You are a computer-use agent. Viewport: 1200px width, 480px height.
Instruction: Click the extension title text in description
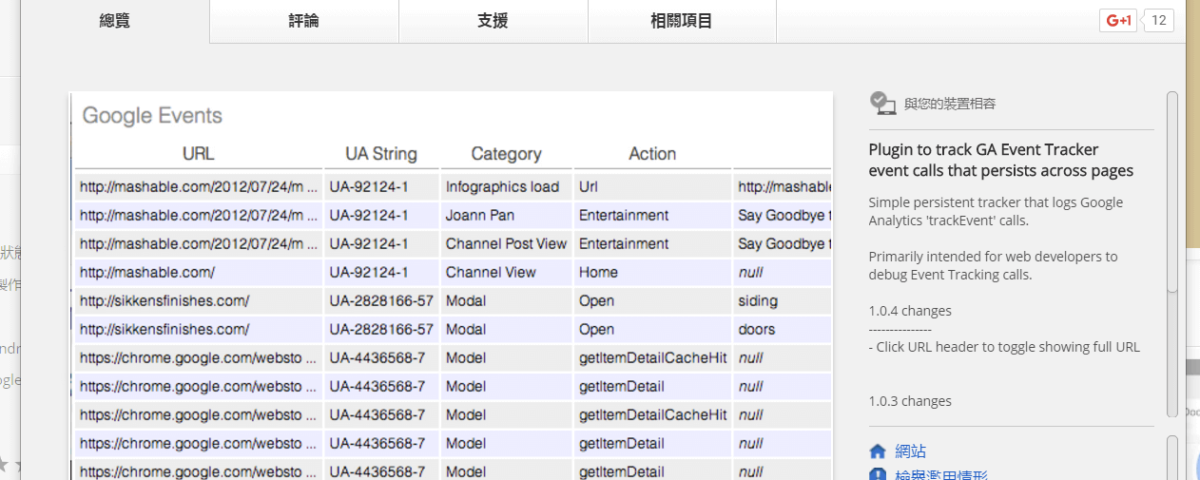click(1001, 160)
